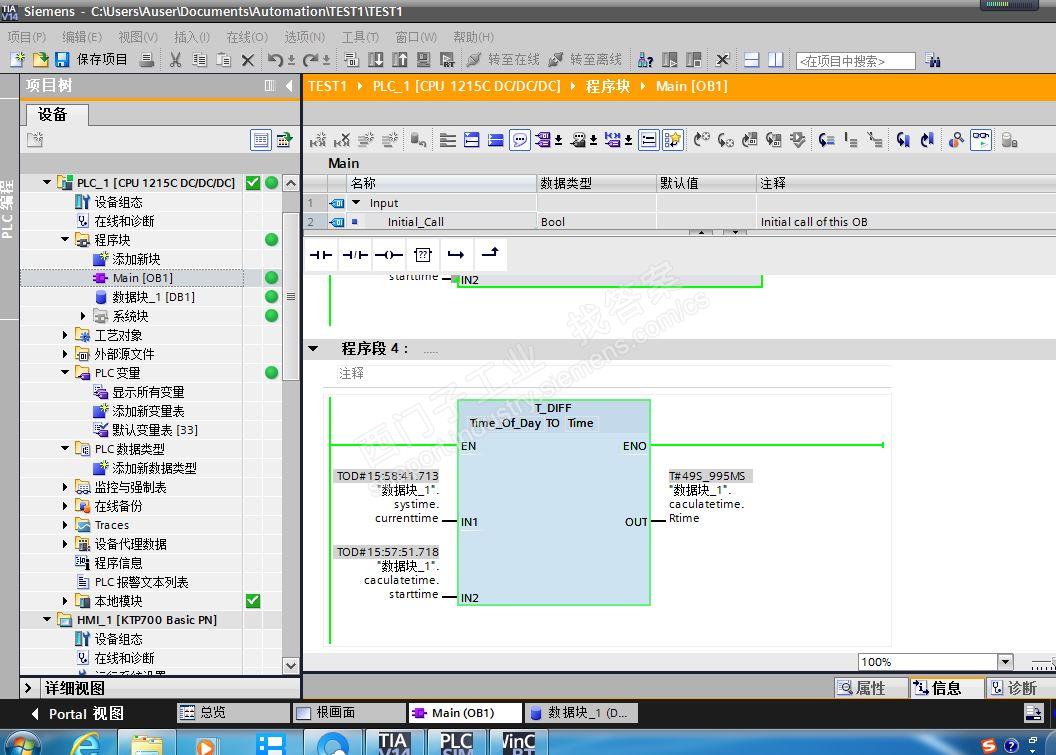Click Go offline button
The width and height of the screenshot is (1056, 755).
click(x=585, y=60)
